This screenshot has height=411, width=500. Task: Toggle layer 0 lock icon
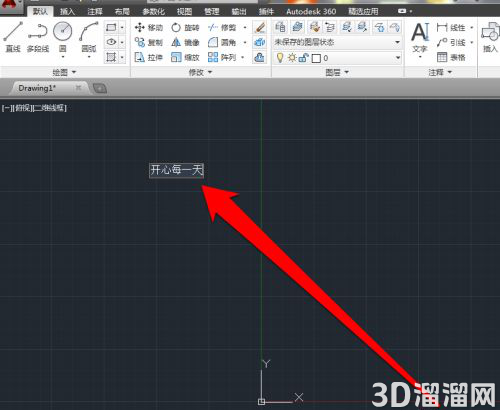pyautogui.click(x=303, y=58)
